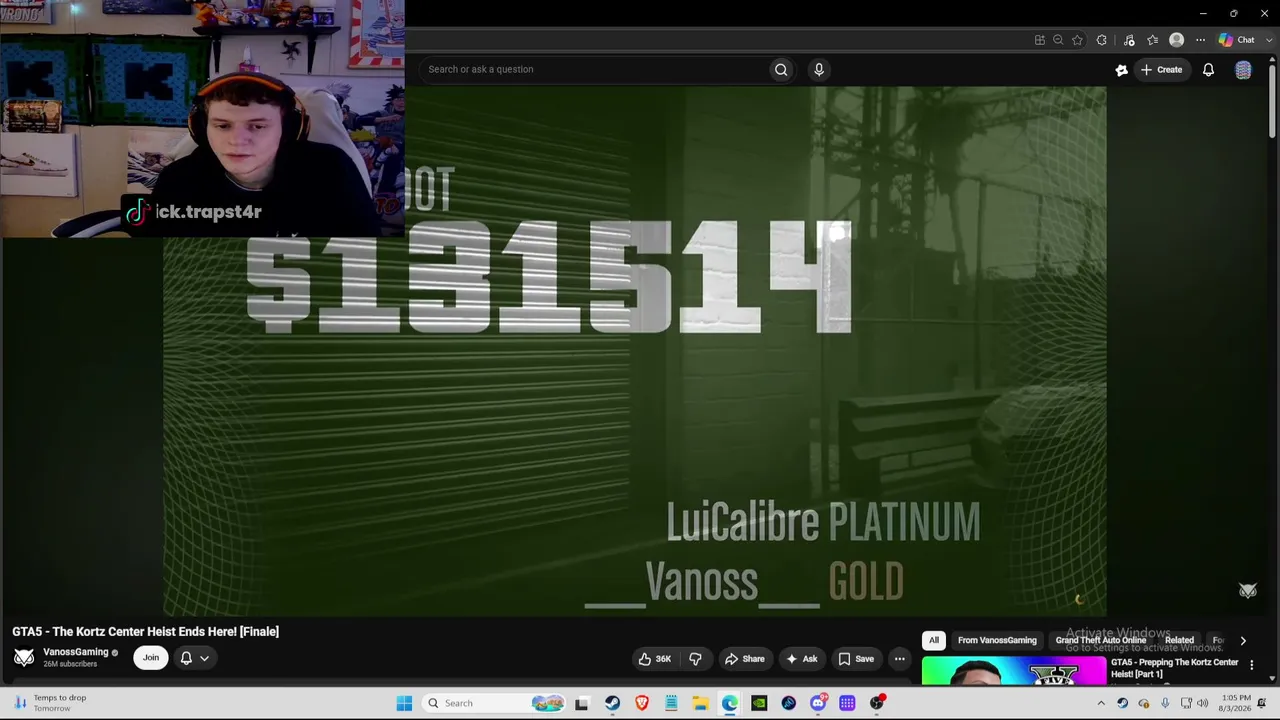Image resolution: width=1280 pixels, height=720 pixels.
Task: Save the video to a playlist
Action: point(856,659)
